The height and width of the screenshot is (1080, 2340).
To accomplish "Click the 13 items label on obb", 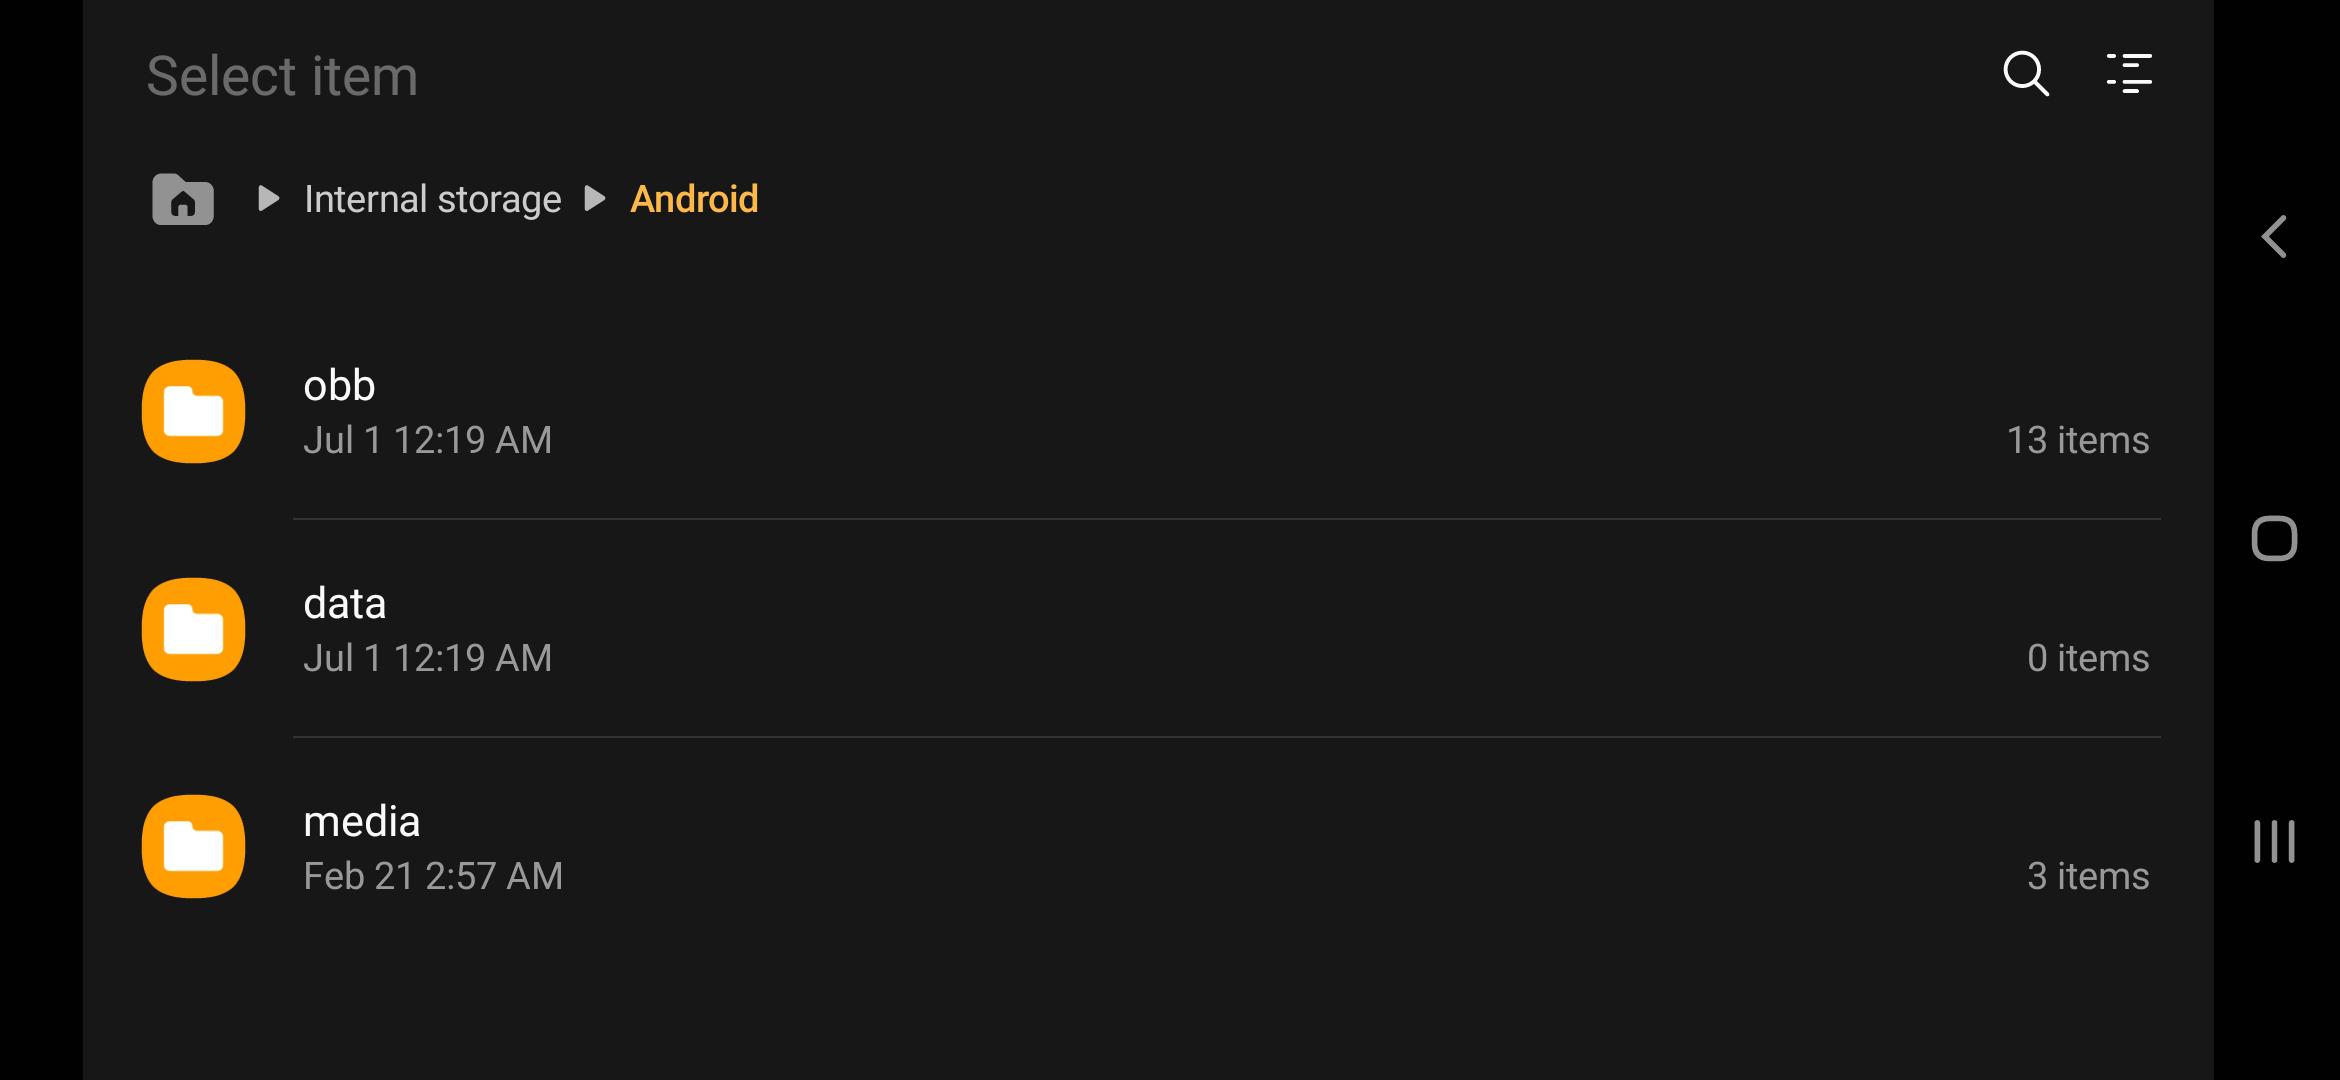I will click(x=2078, y=439).
